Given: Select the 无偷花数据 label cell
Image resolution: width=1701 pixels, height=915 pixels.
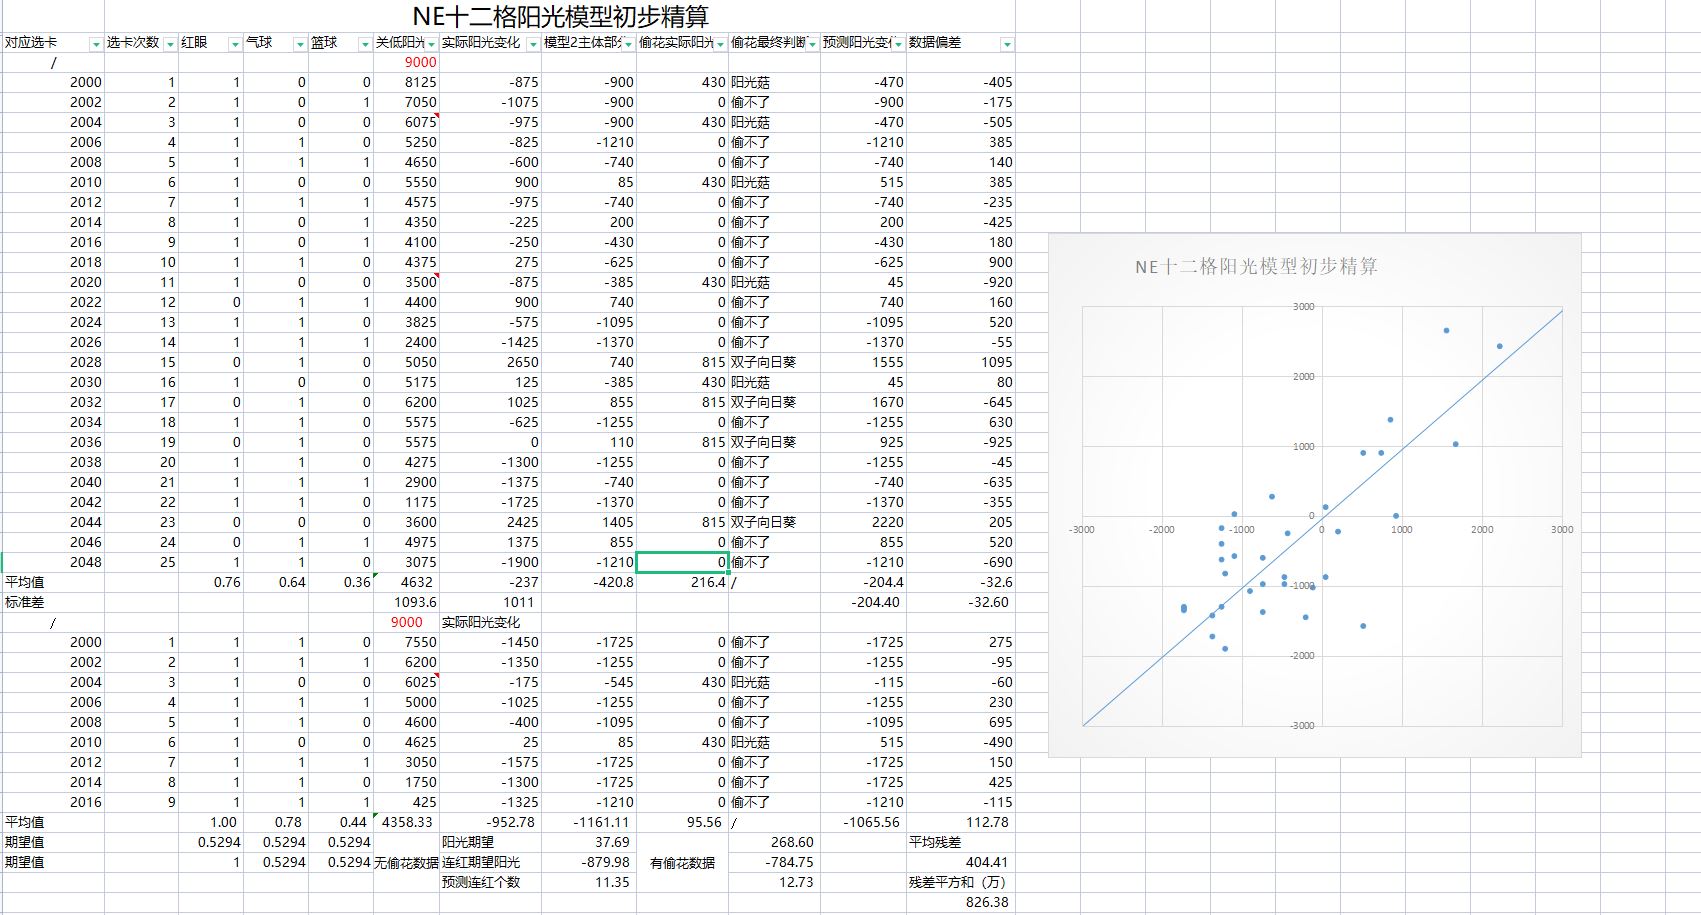Looking at the screenshot, I should point(406,862).
